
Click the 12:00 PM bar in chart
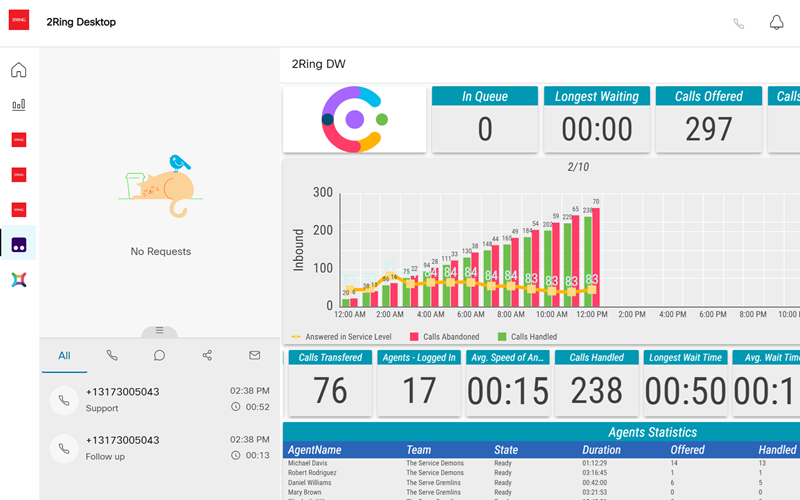592,257
